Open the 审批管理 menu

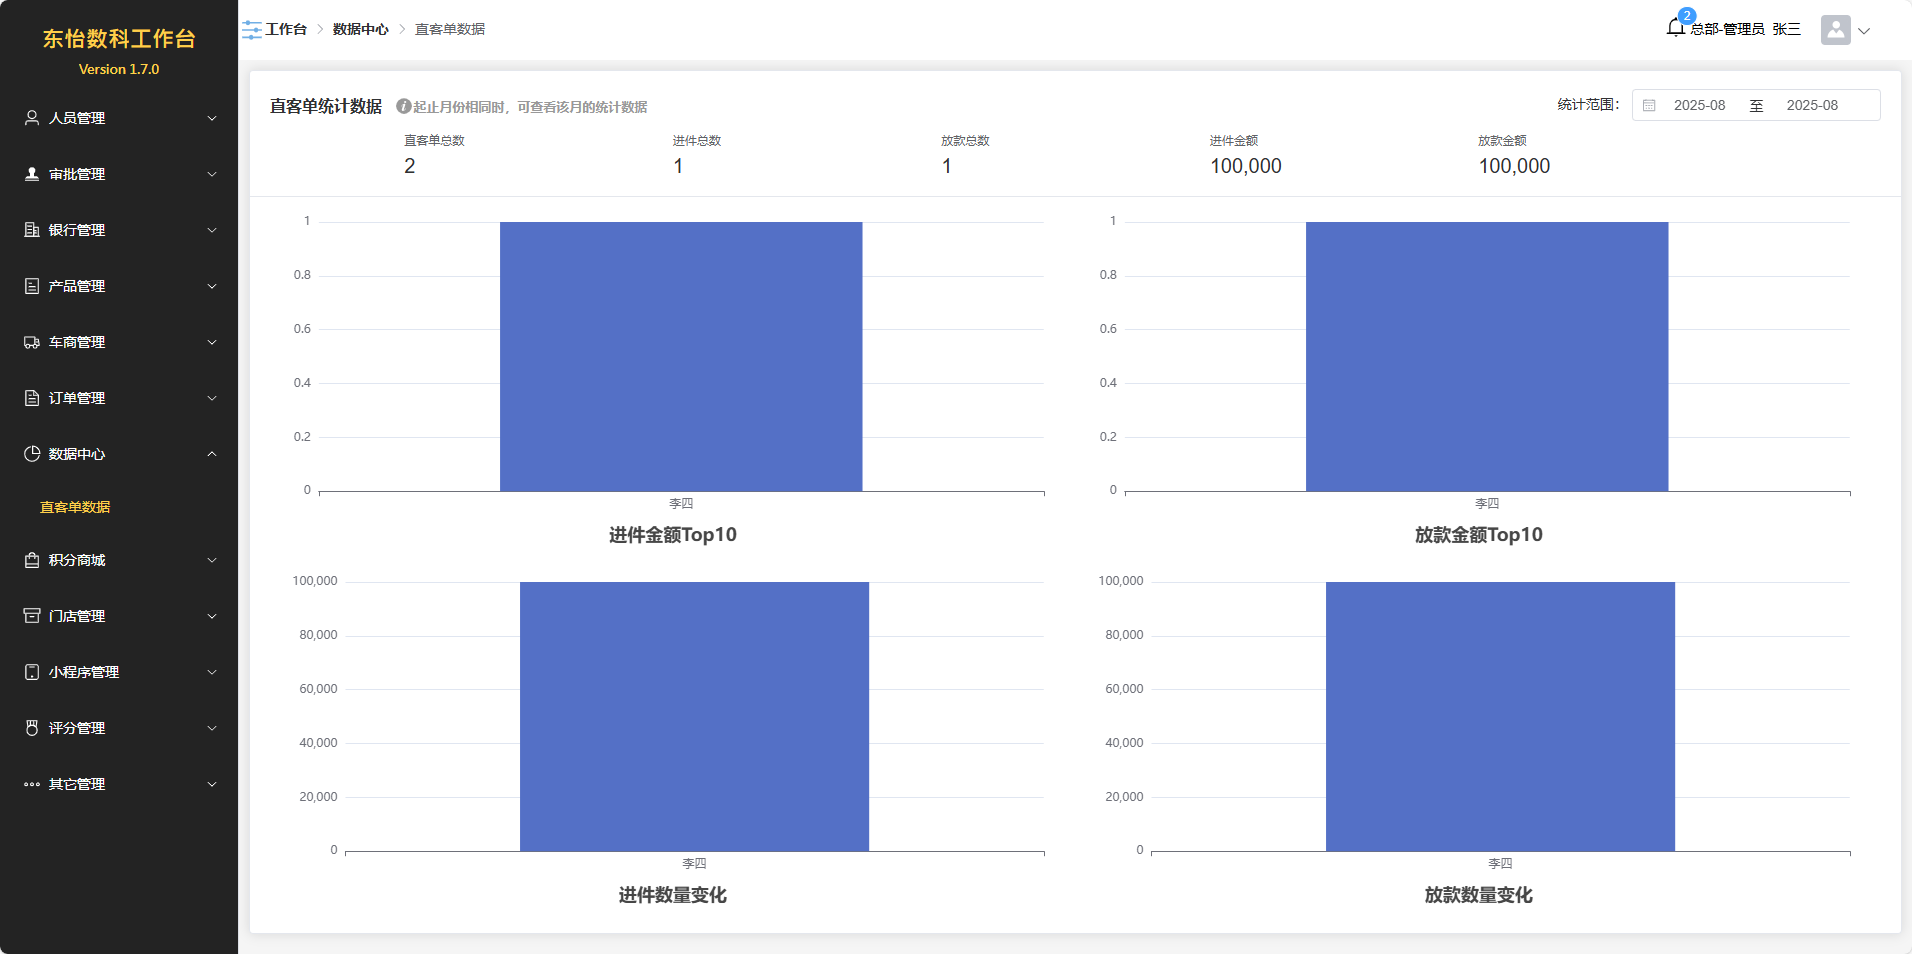click(77, 174)
